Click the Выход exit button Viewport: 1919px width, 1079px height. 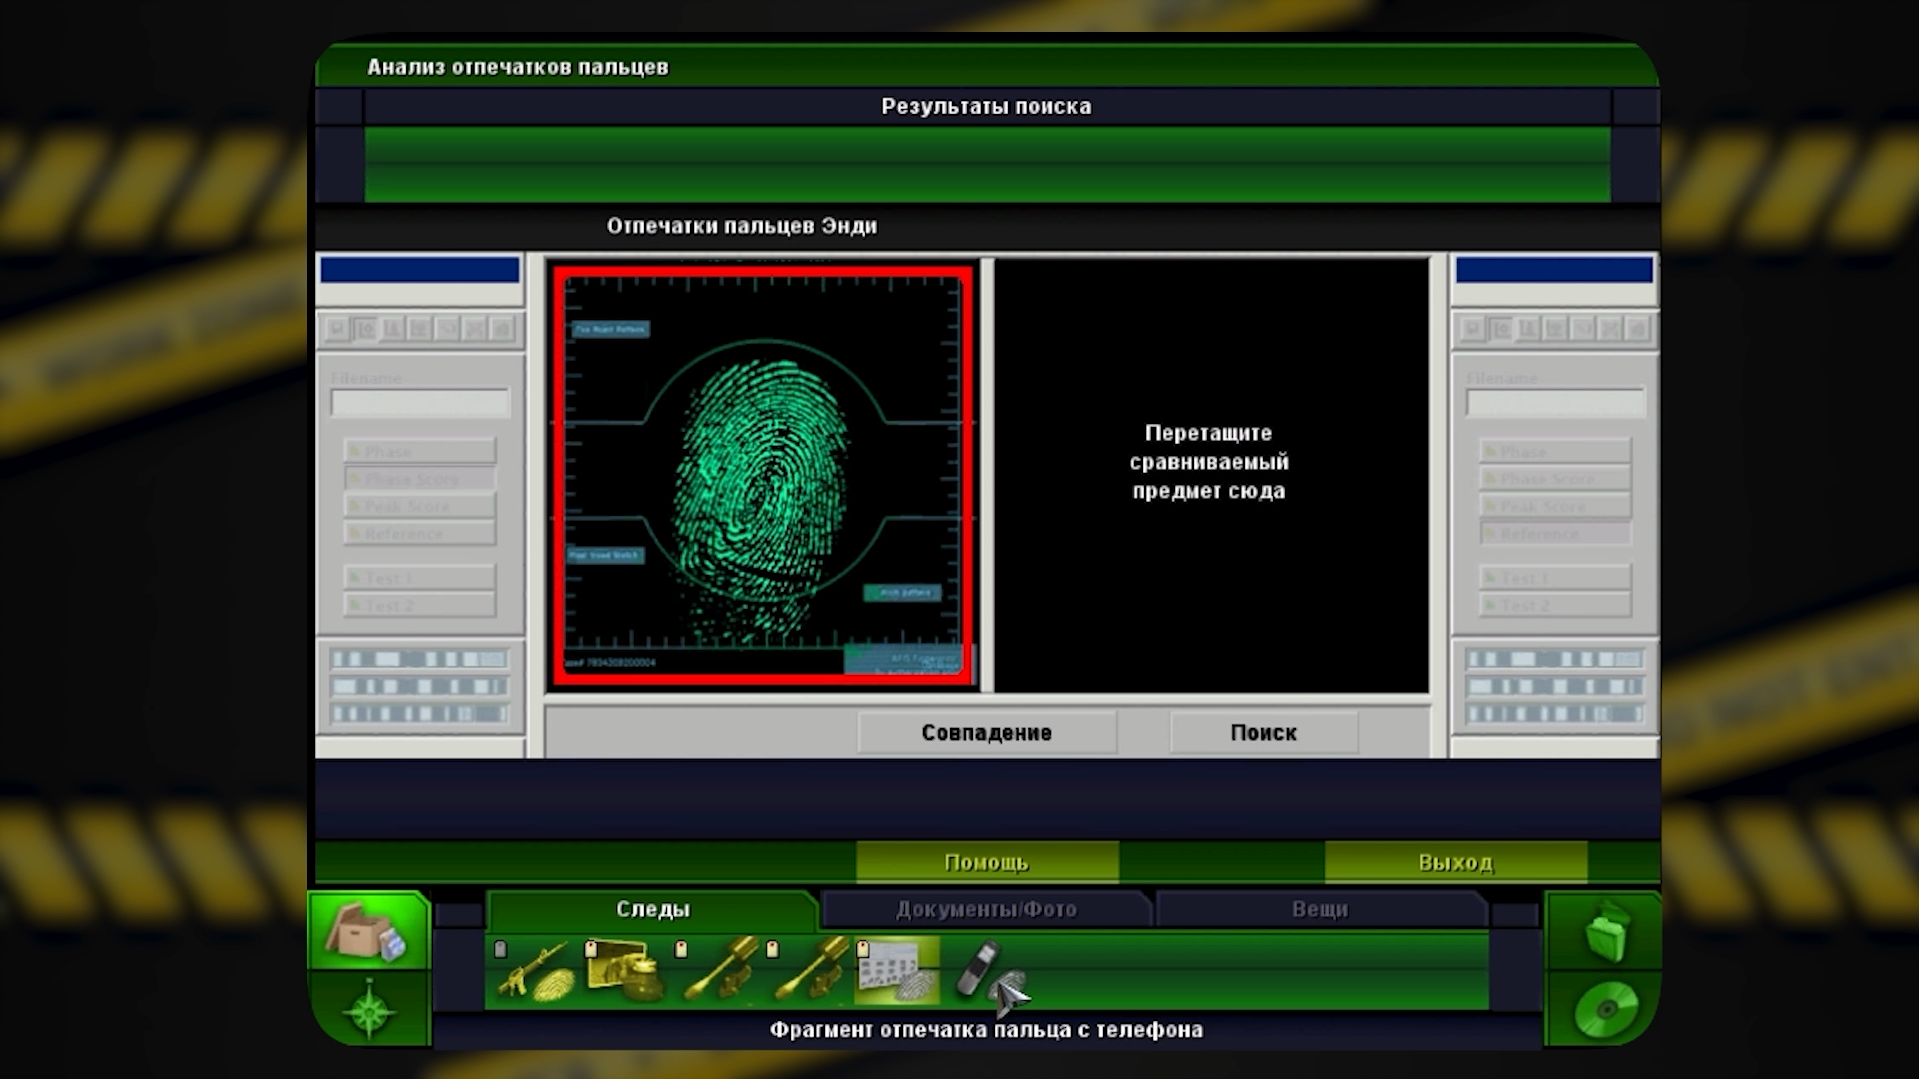(1456, 862)
